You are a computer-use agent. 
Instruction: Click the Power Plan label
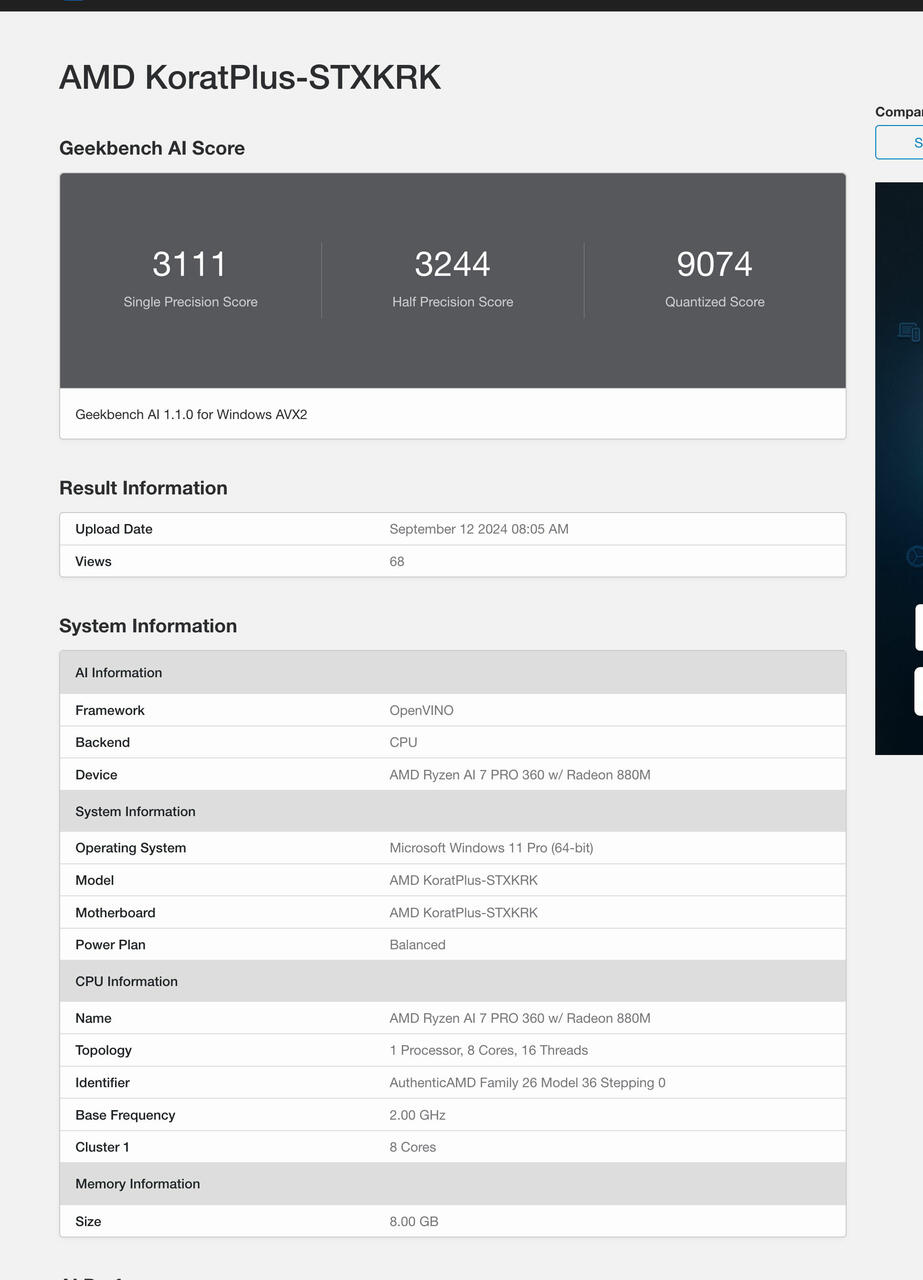(110, 944)
